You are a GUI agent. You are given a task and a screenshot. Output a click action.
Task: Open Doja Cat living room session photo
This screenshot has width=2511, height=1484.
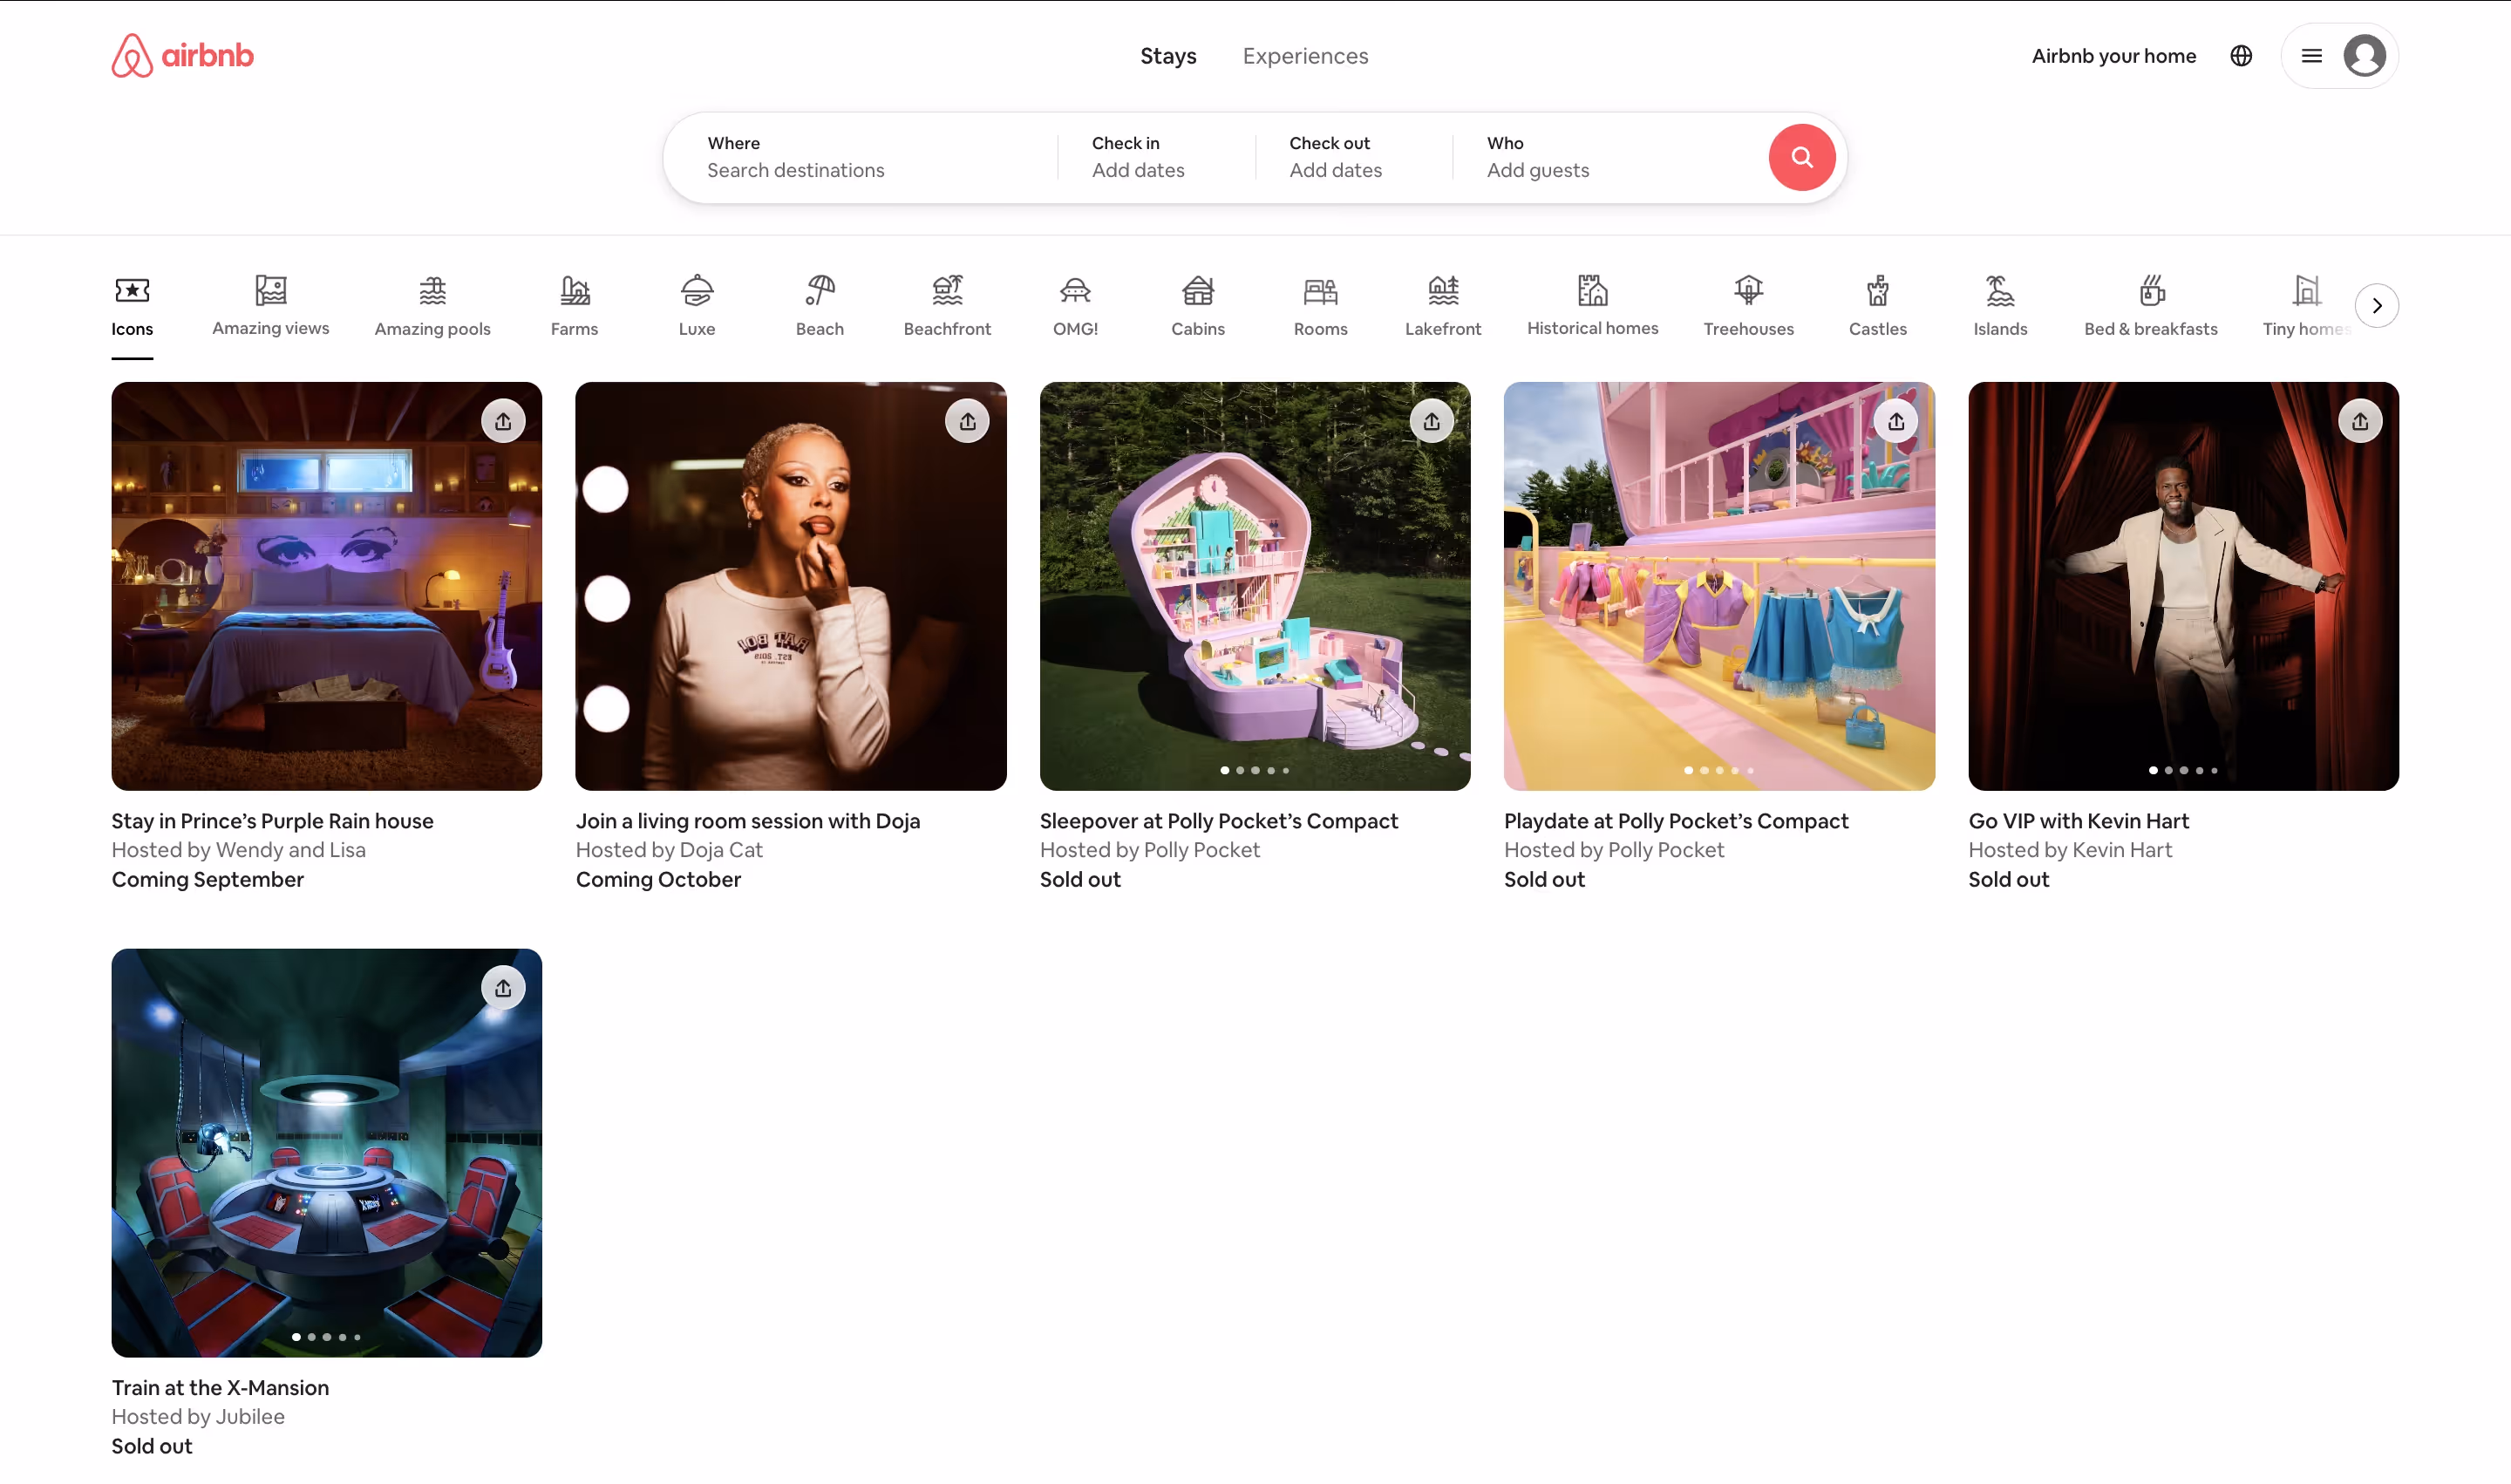790,586
